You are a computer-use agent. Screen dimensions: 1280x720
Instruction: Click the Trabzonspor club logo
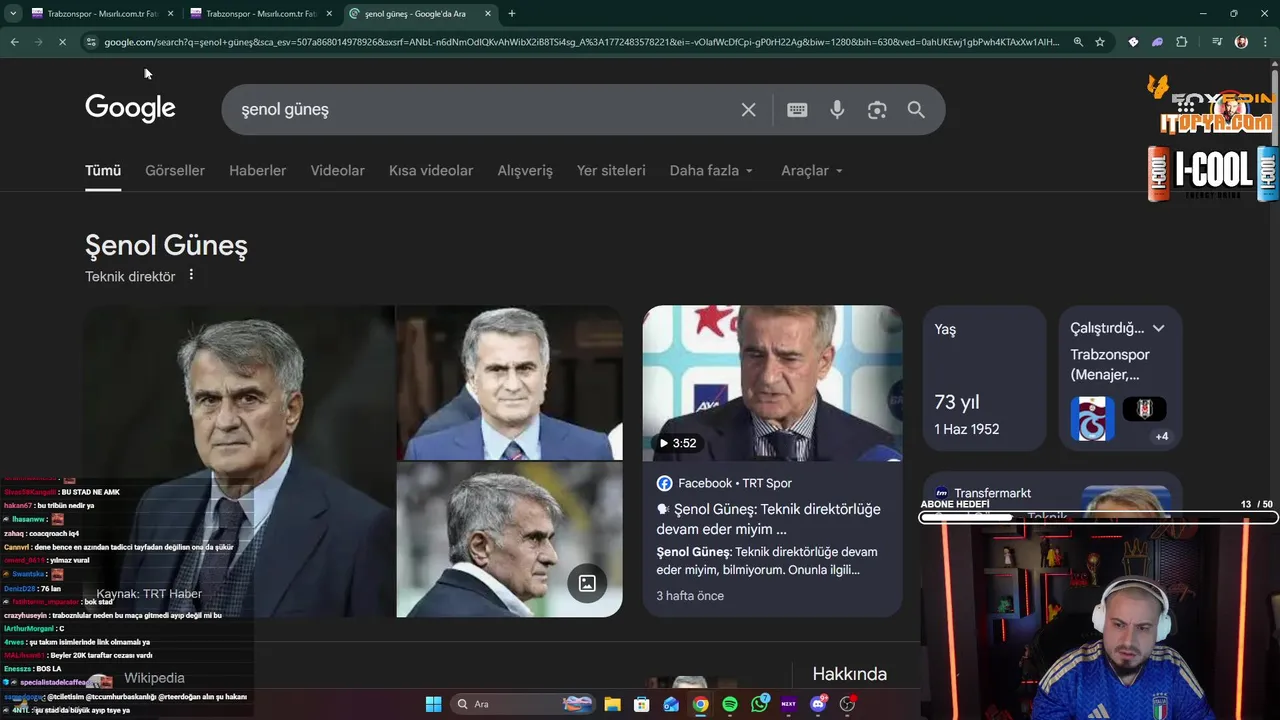[x=1092, y=419]
